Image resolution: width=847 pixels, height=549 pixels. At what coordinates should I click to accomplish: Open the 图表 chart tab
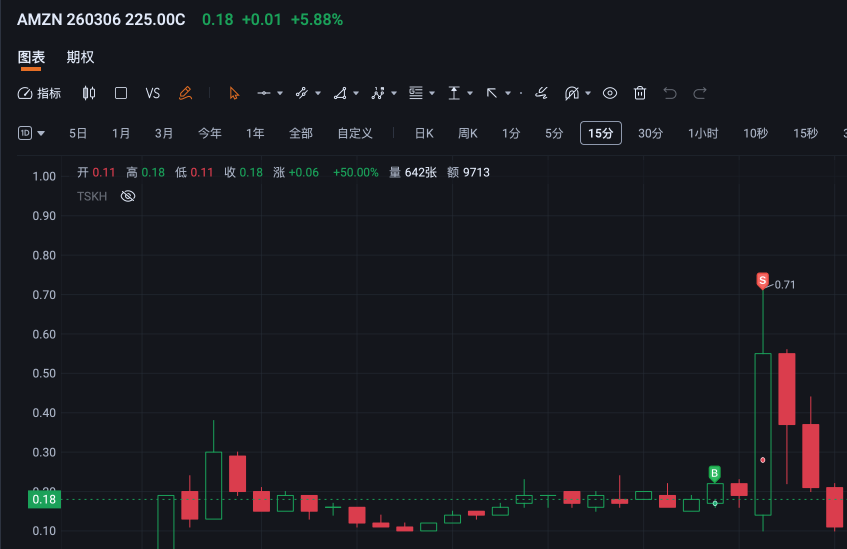[x=31, y=57]
